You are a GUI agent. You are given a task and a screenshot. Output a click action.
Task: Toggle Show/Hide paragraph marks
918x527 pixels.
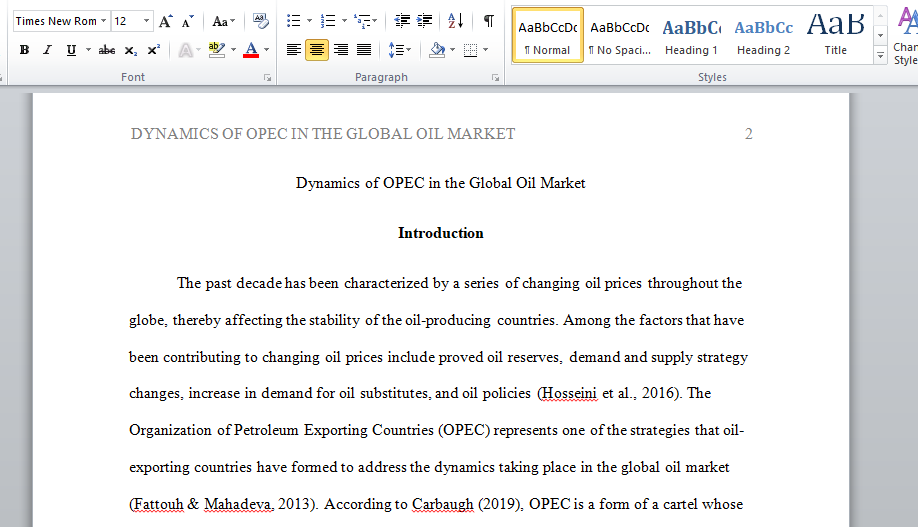[x=488, y=22]
